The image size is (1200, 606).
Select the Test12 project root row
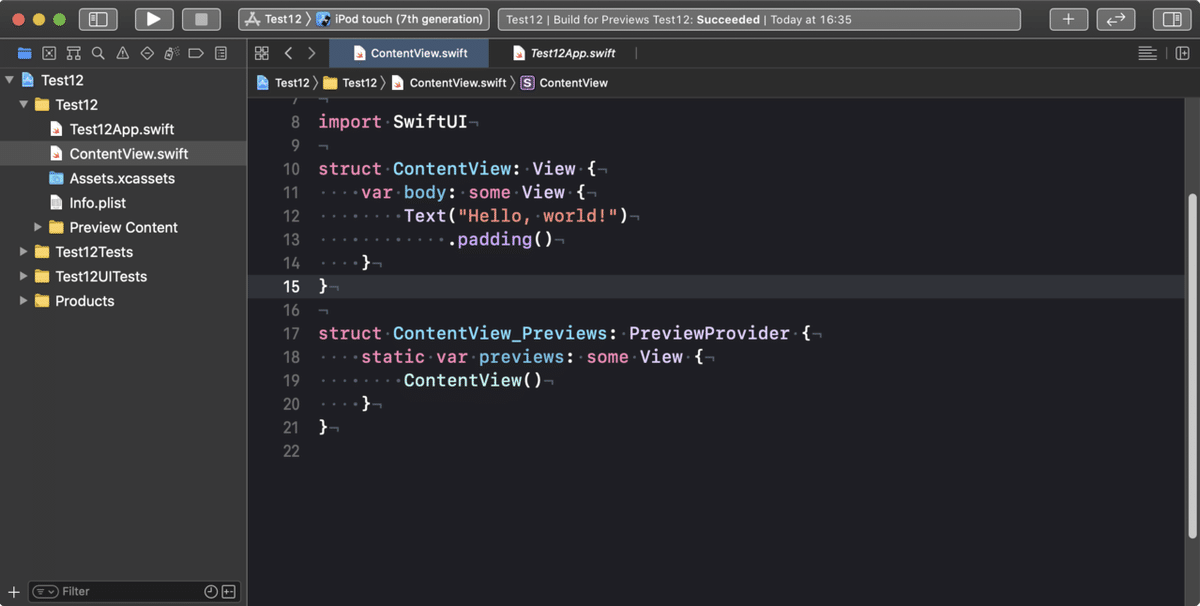(x=123, y=80)
